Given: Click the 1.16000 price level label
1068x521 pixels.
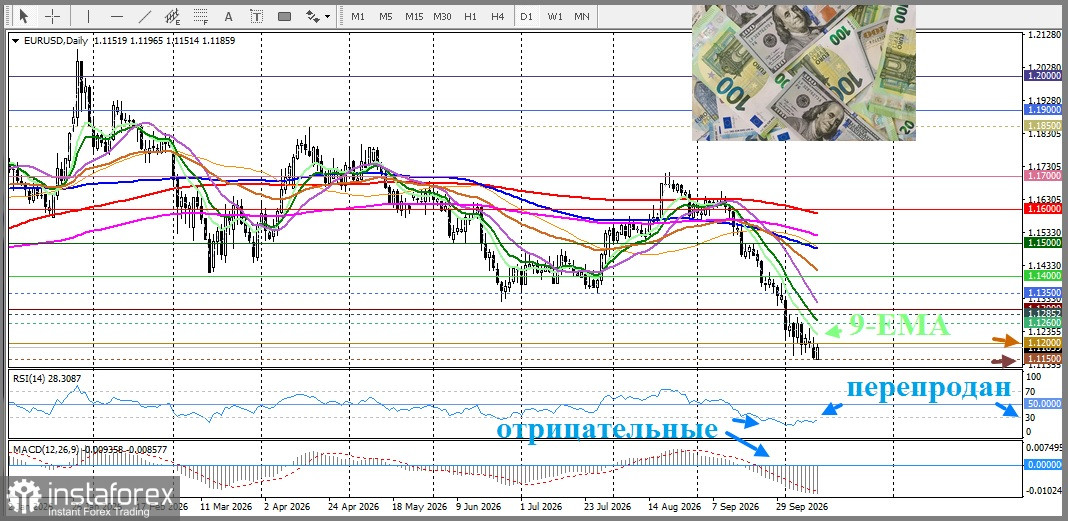Looking at the screenshot, I should 1043,209.
